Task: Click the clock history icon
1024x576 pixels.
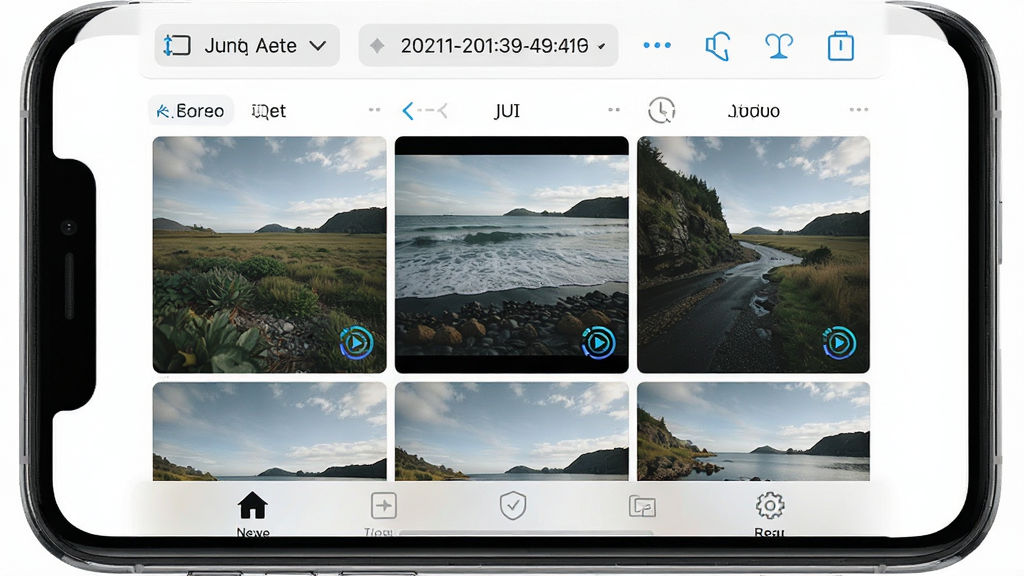Action: tap(662, 110)
